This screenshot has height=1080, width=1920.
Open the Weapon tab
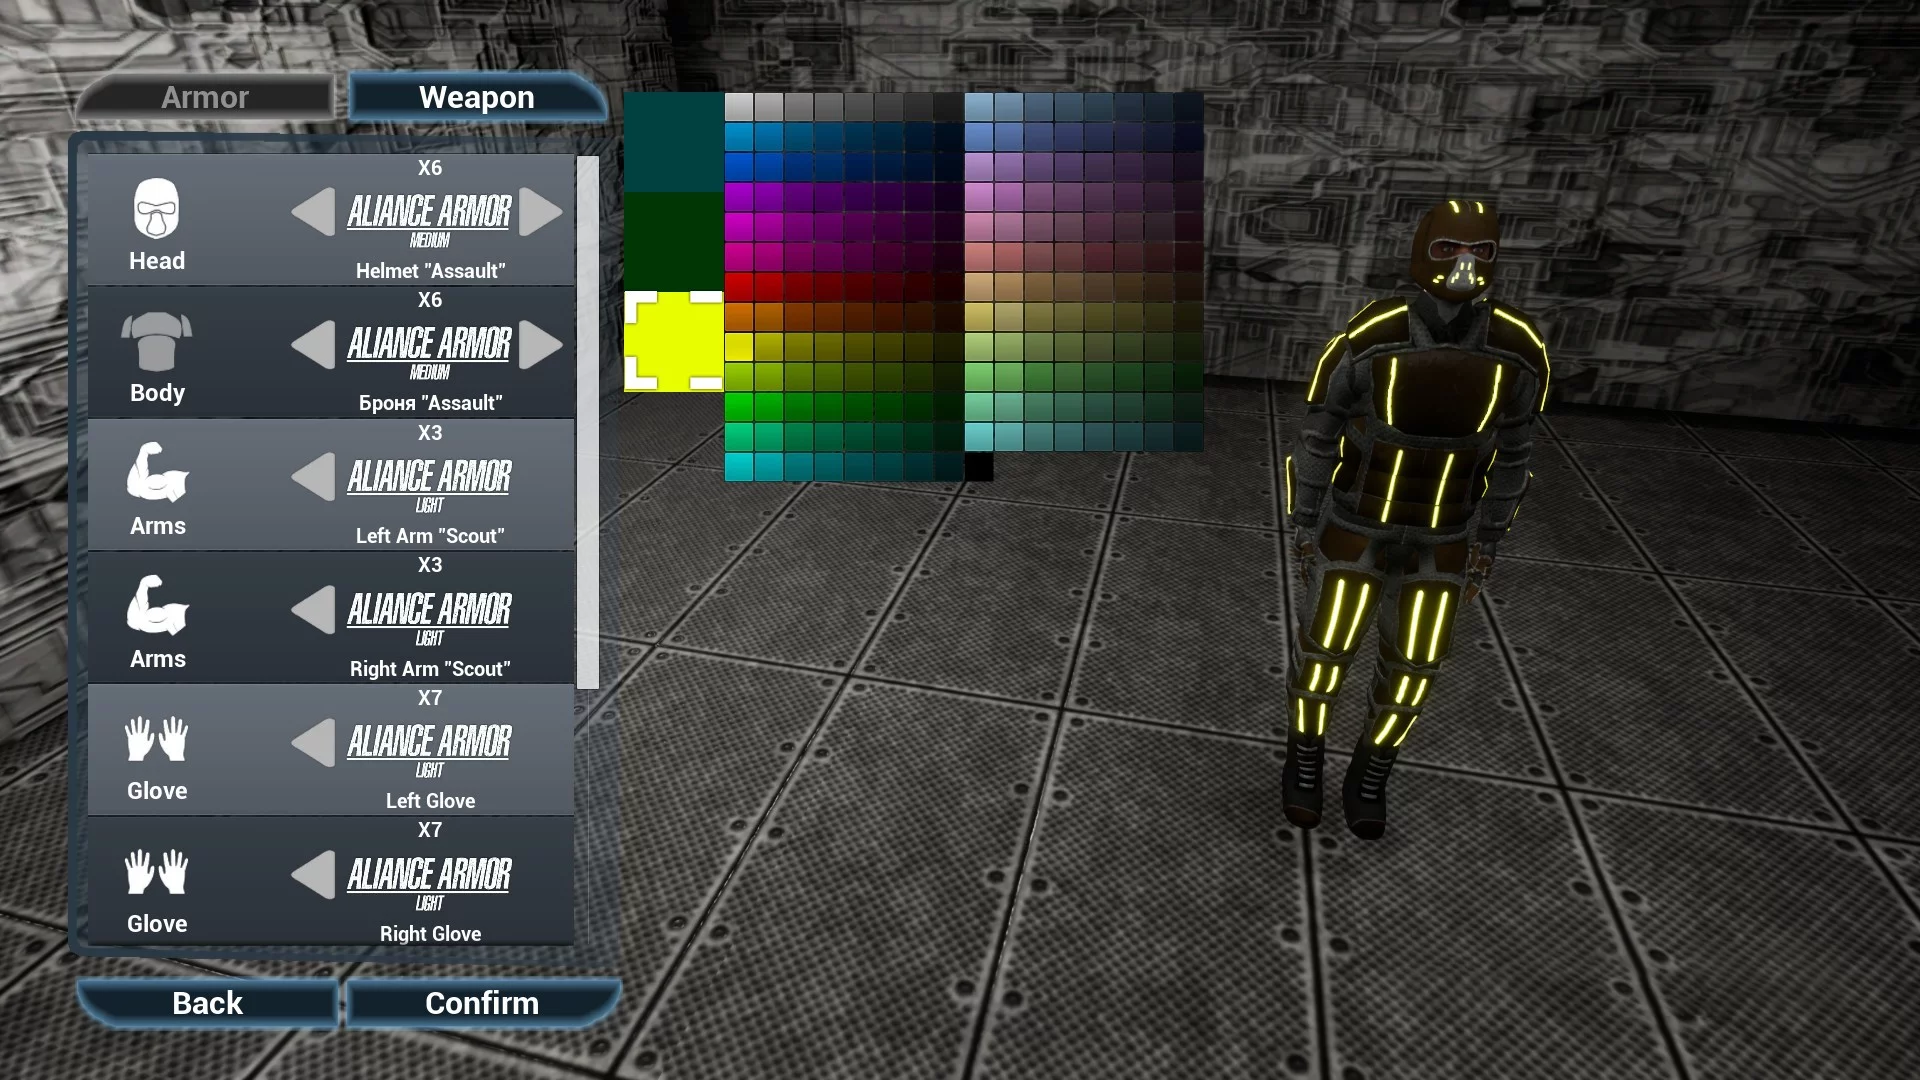tap(477, 97)
